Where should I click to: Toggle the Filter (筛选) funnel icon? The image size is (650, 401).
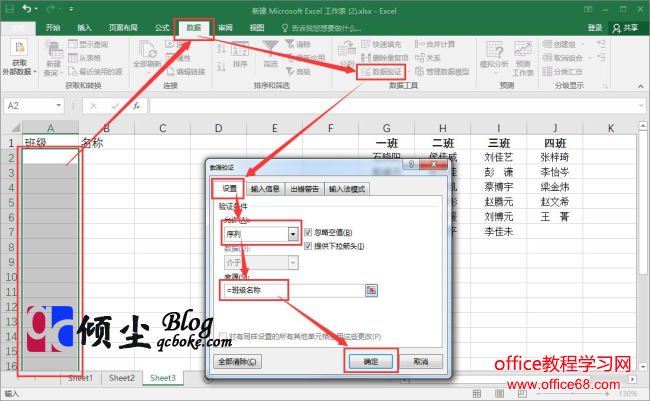pyautogui.click(x=270, y=49)
